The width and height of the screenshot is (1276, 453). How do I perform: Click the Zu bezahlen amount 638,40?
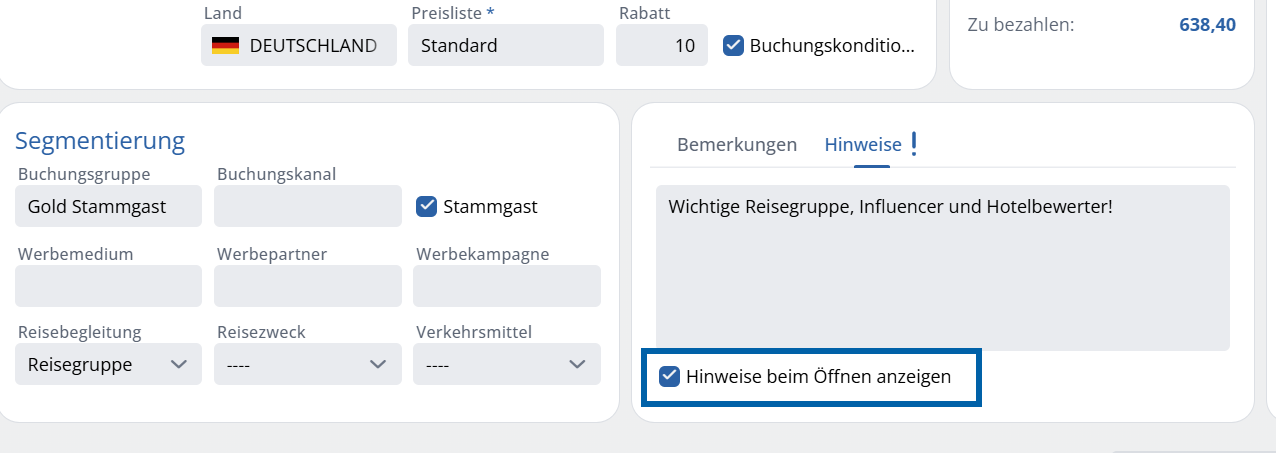tap(1207, 24)
